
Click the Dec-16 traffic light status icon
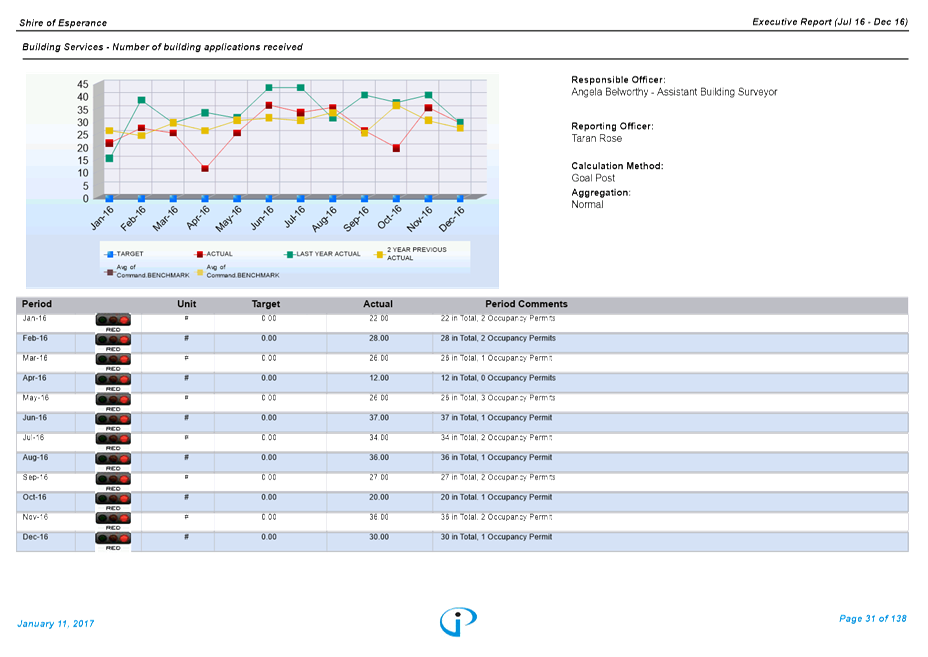click(113, 539)
